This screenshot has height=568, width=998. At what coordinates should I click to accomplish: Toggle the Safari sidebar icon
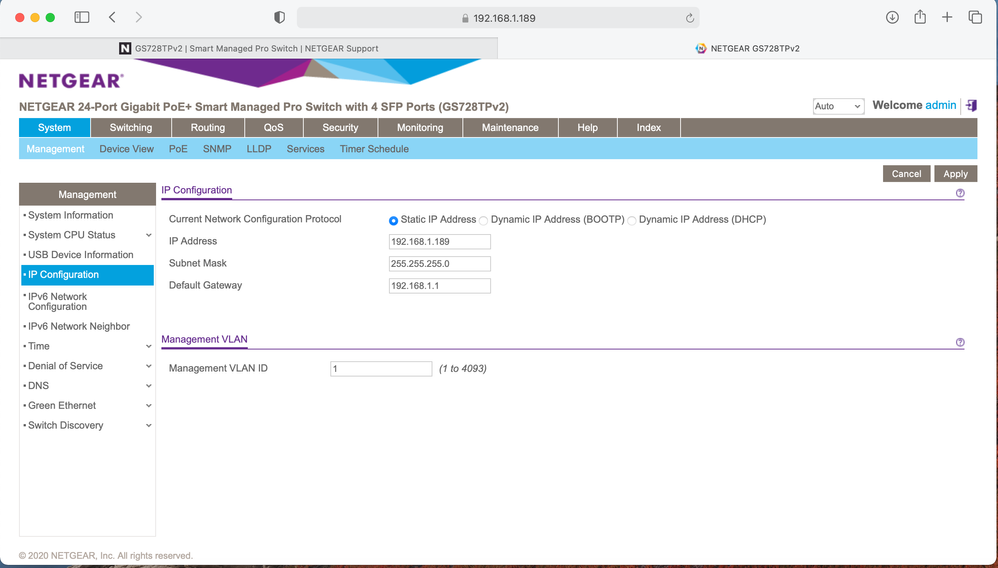click(81, 17)
